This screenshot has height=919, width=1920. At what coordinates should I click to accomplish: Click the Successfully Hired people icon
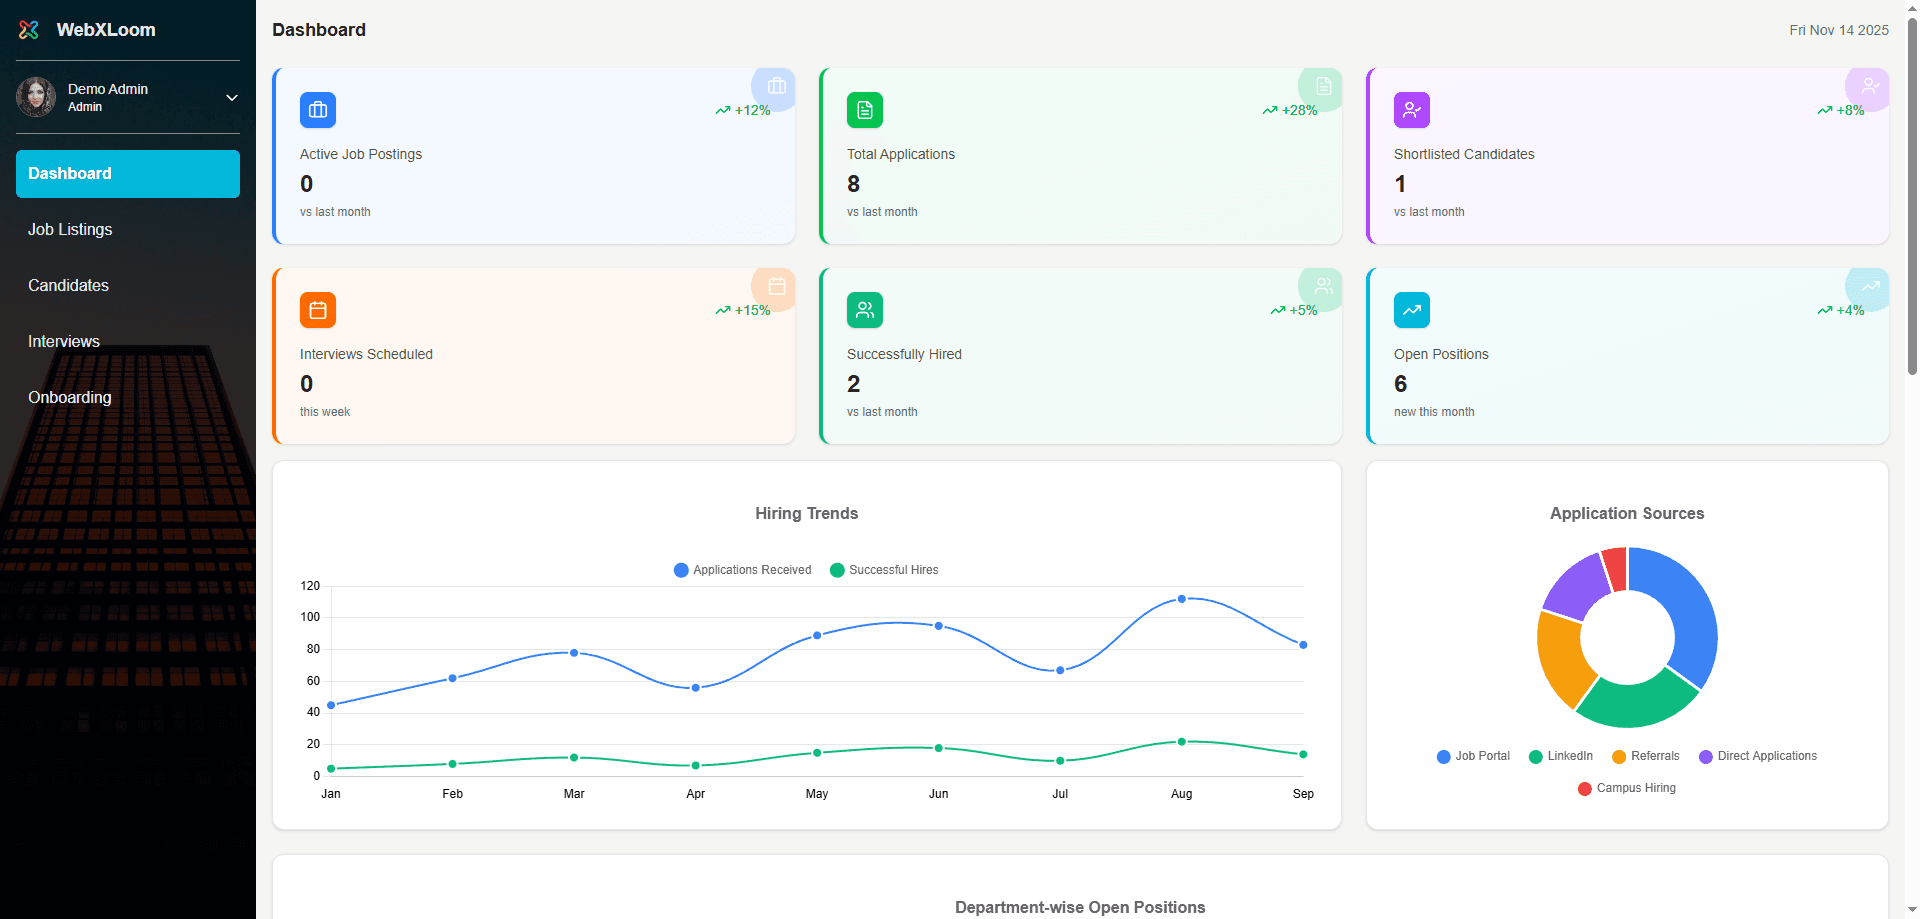(865, 310)
